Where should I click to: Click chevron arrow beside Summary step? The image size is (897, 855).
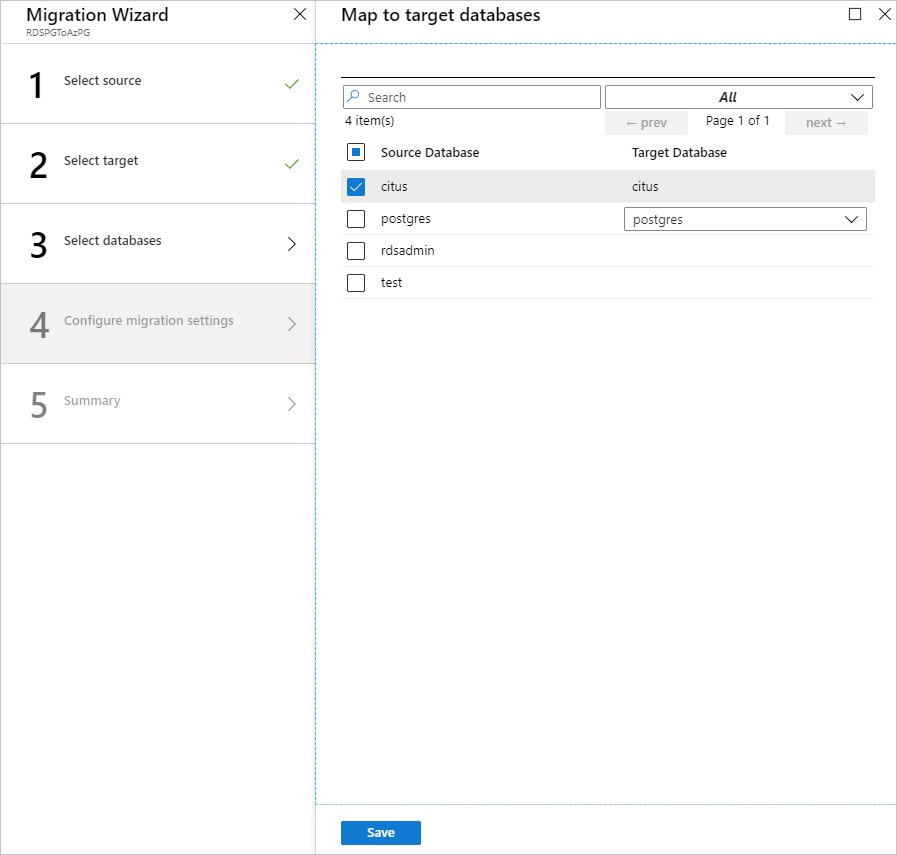(x=291, y=404)
